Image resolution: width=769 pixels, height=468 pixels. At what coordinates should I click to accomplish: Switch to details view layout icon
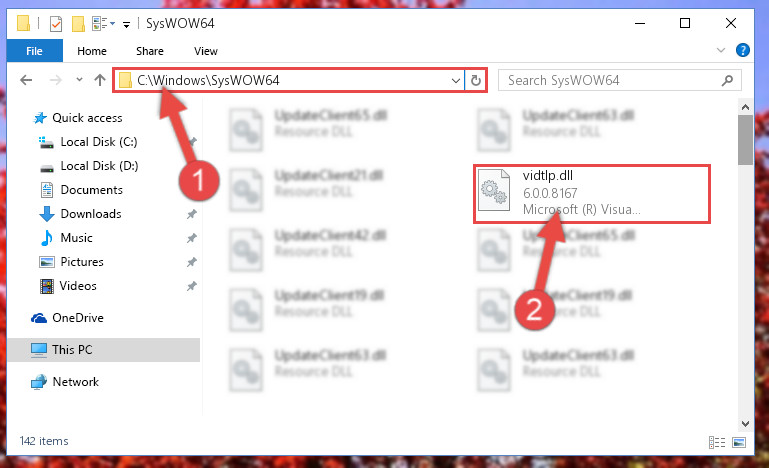coord(717,442)
